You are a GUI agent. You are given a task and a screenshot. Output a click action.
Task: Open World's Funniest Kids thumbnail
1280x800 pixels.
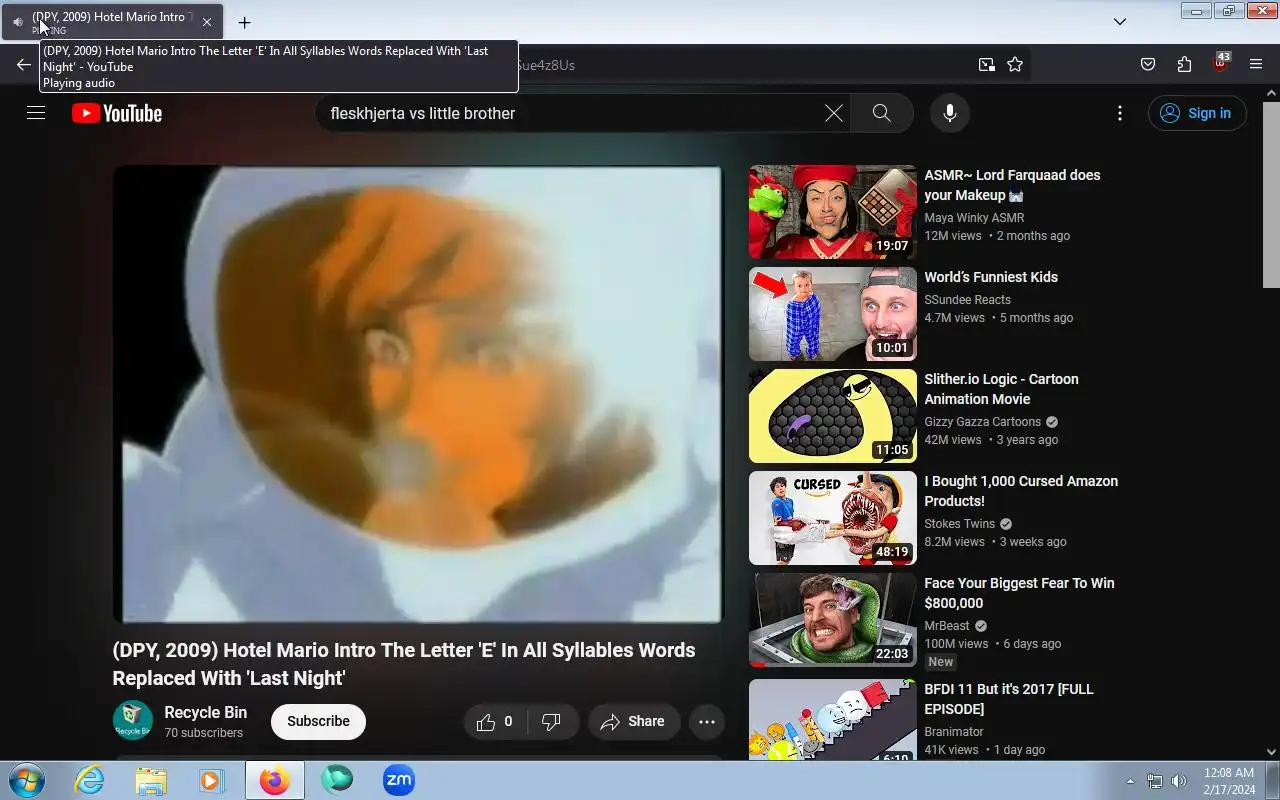coord(832,314)
